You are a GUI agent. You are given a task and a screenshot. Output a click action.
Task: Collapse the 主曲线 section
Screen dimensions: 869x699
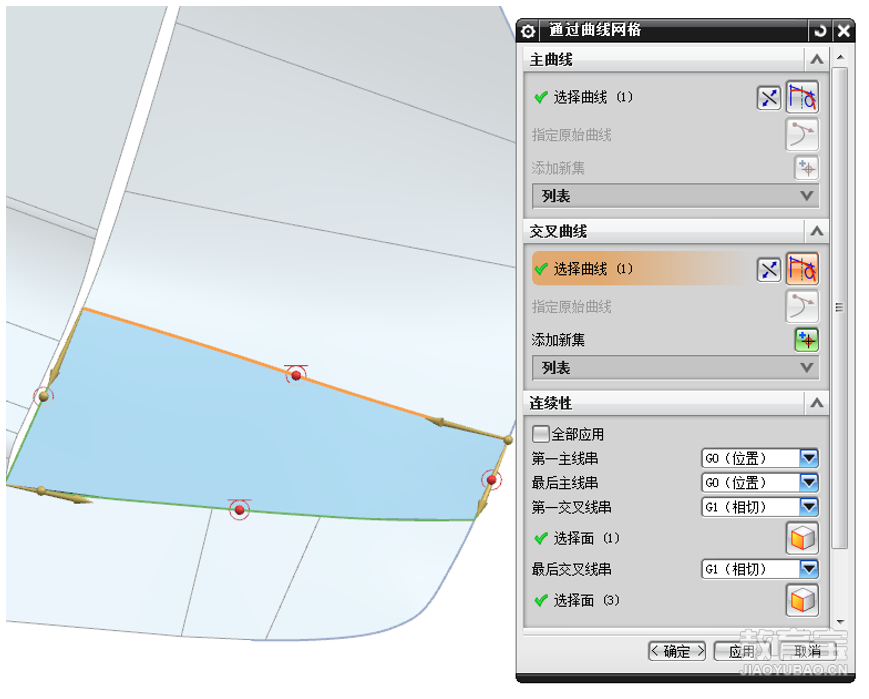(x=816, y=59)
